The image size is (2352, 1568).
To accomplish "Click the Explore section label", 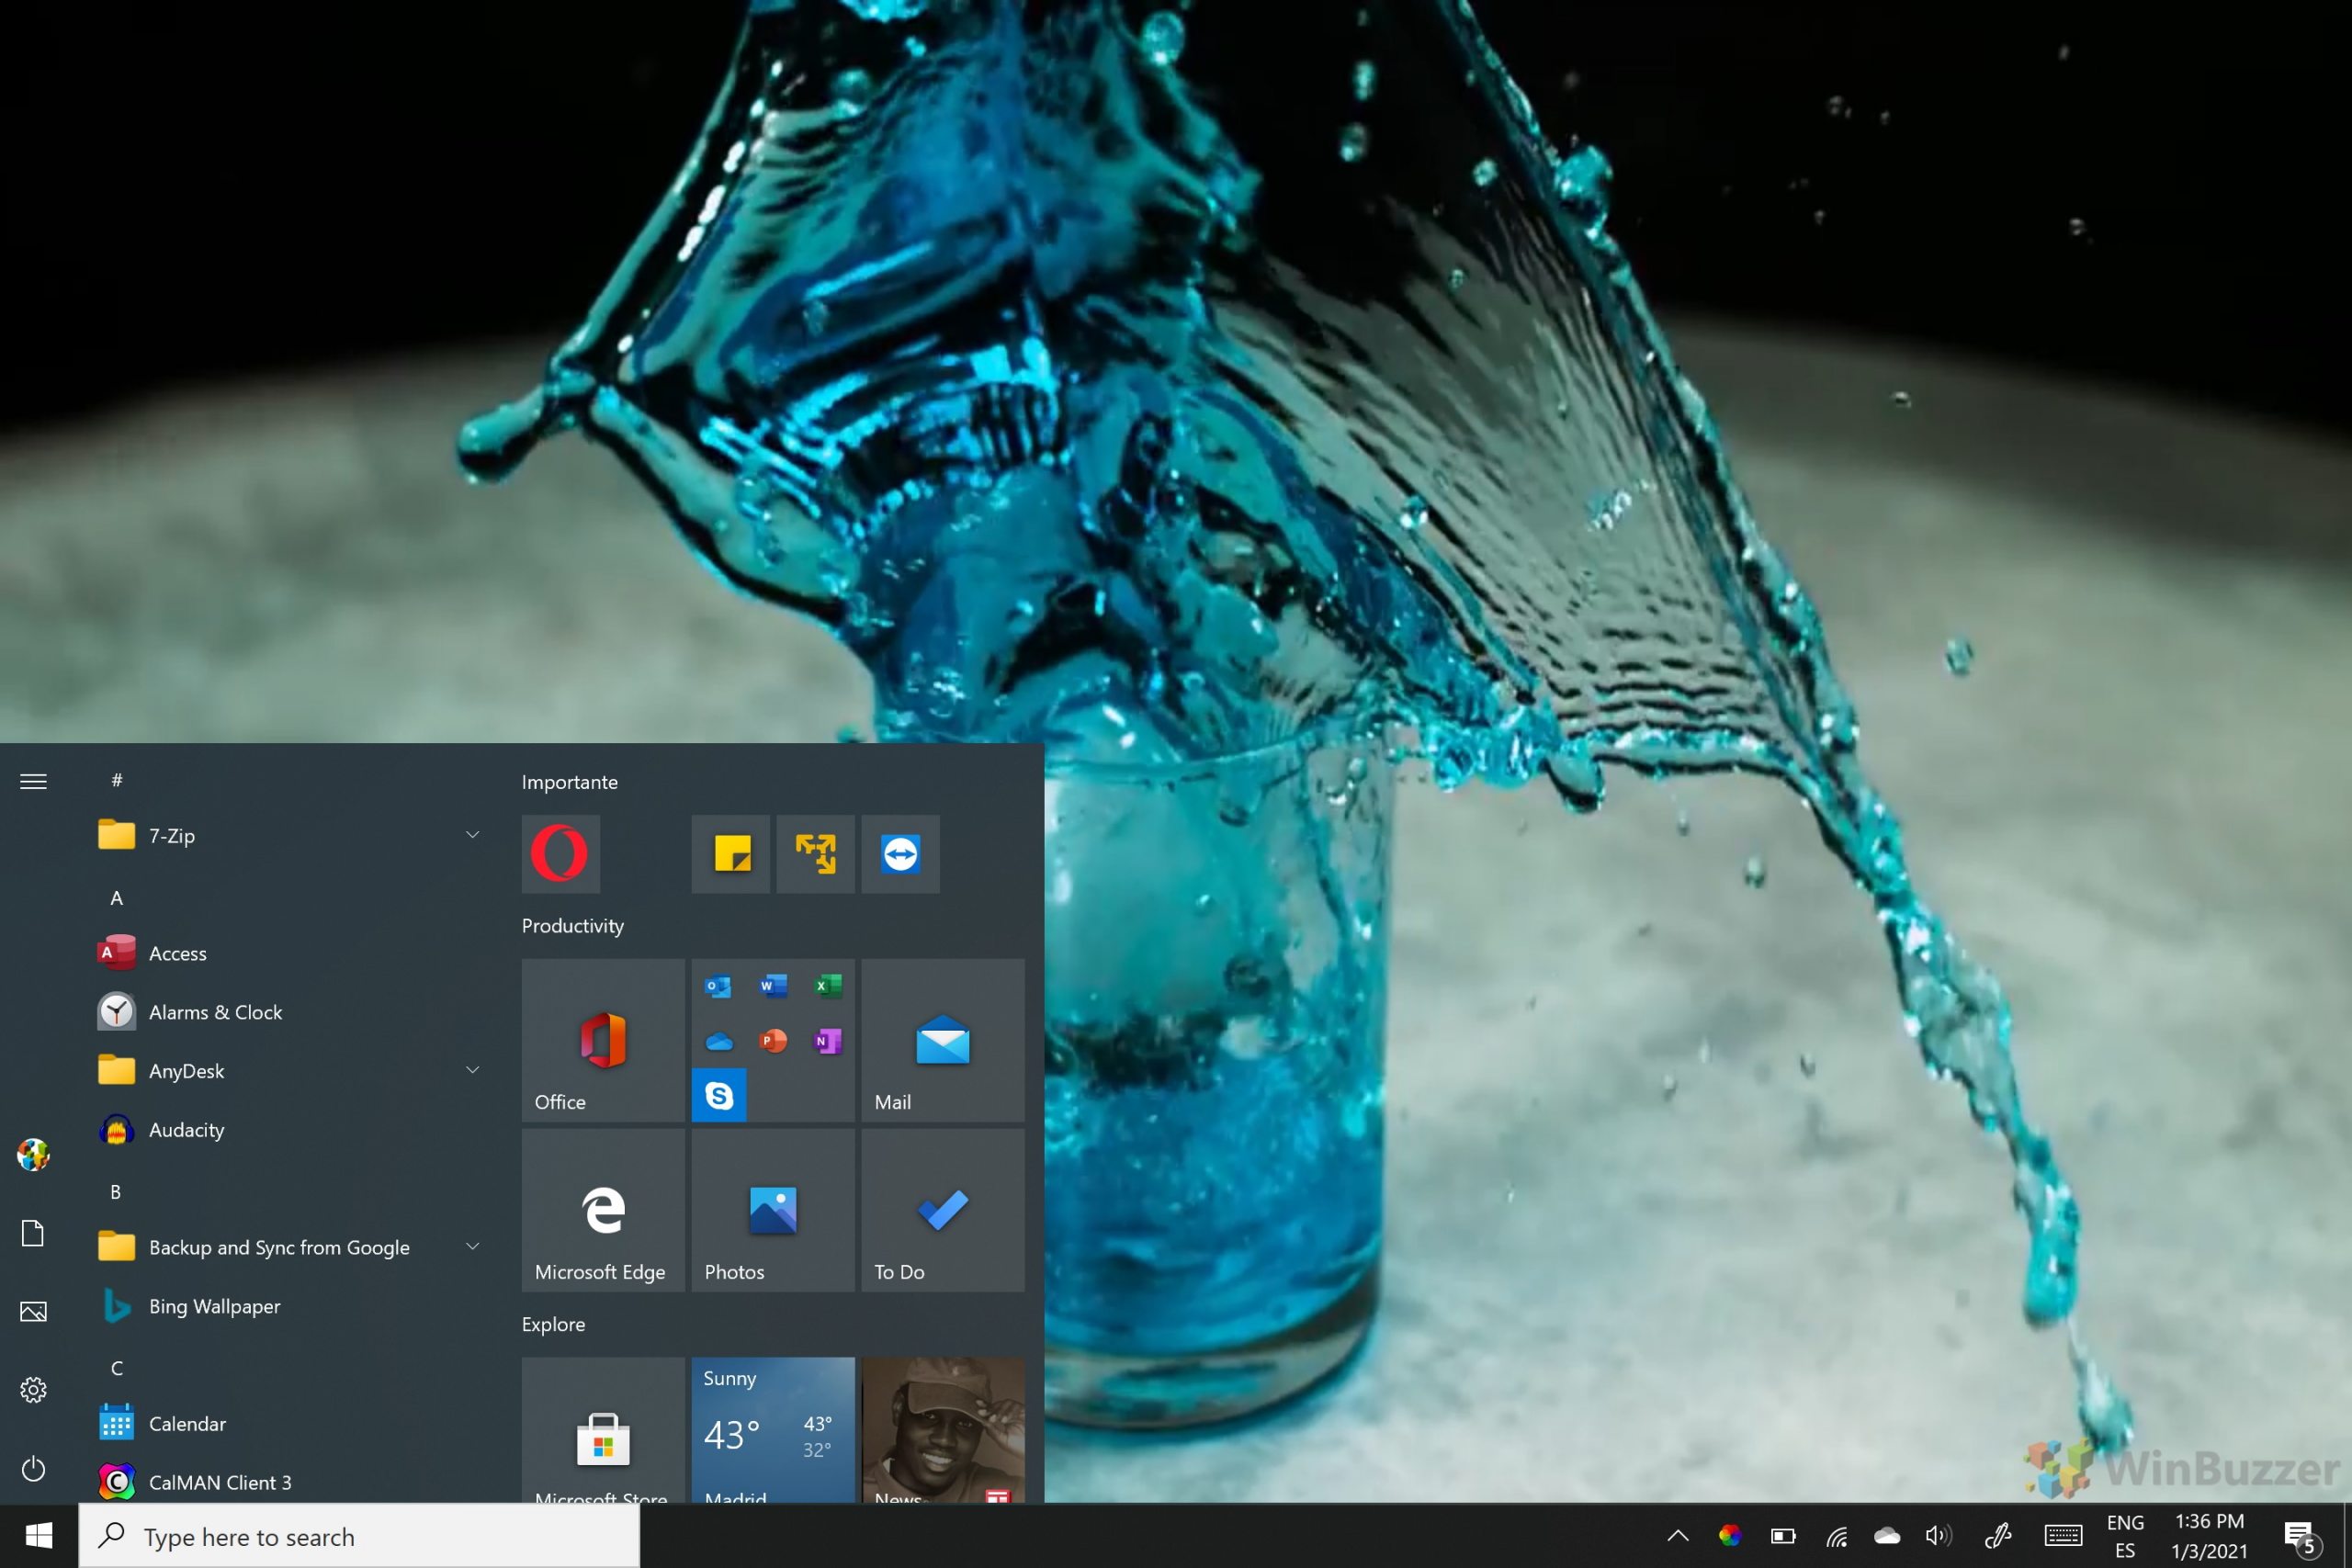I will pos(553,1323).
